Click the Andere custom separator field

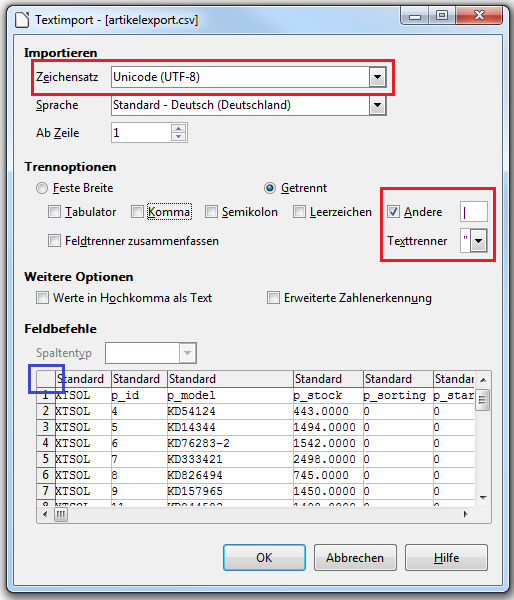[474, 212]
